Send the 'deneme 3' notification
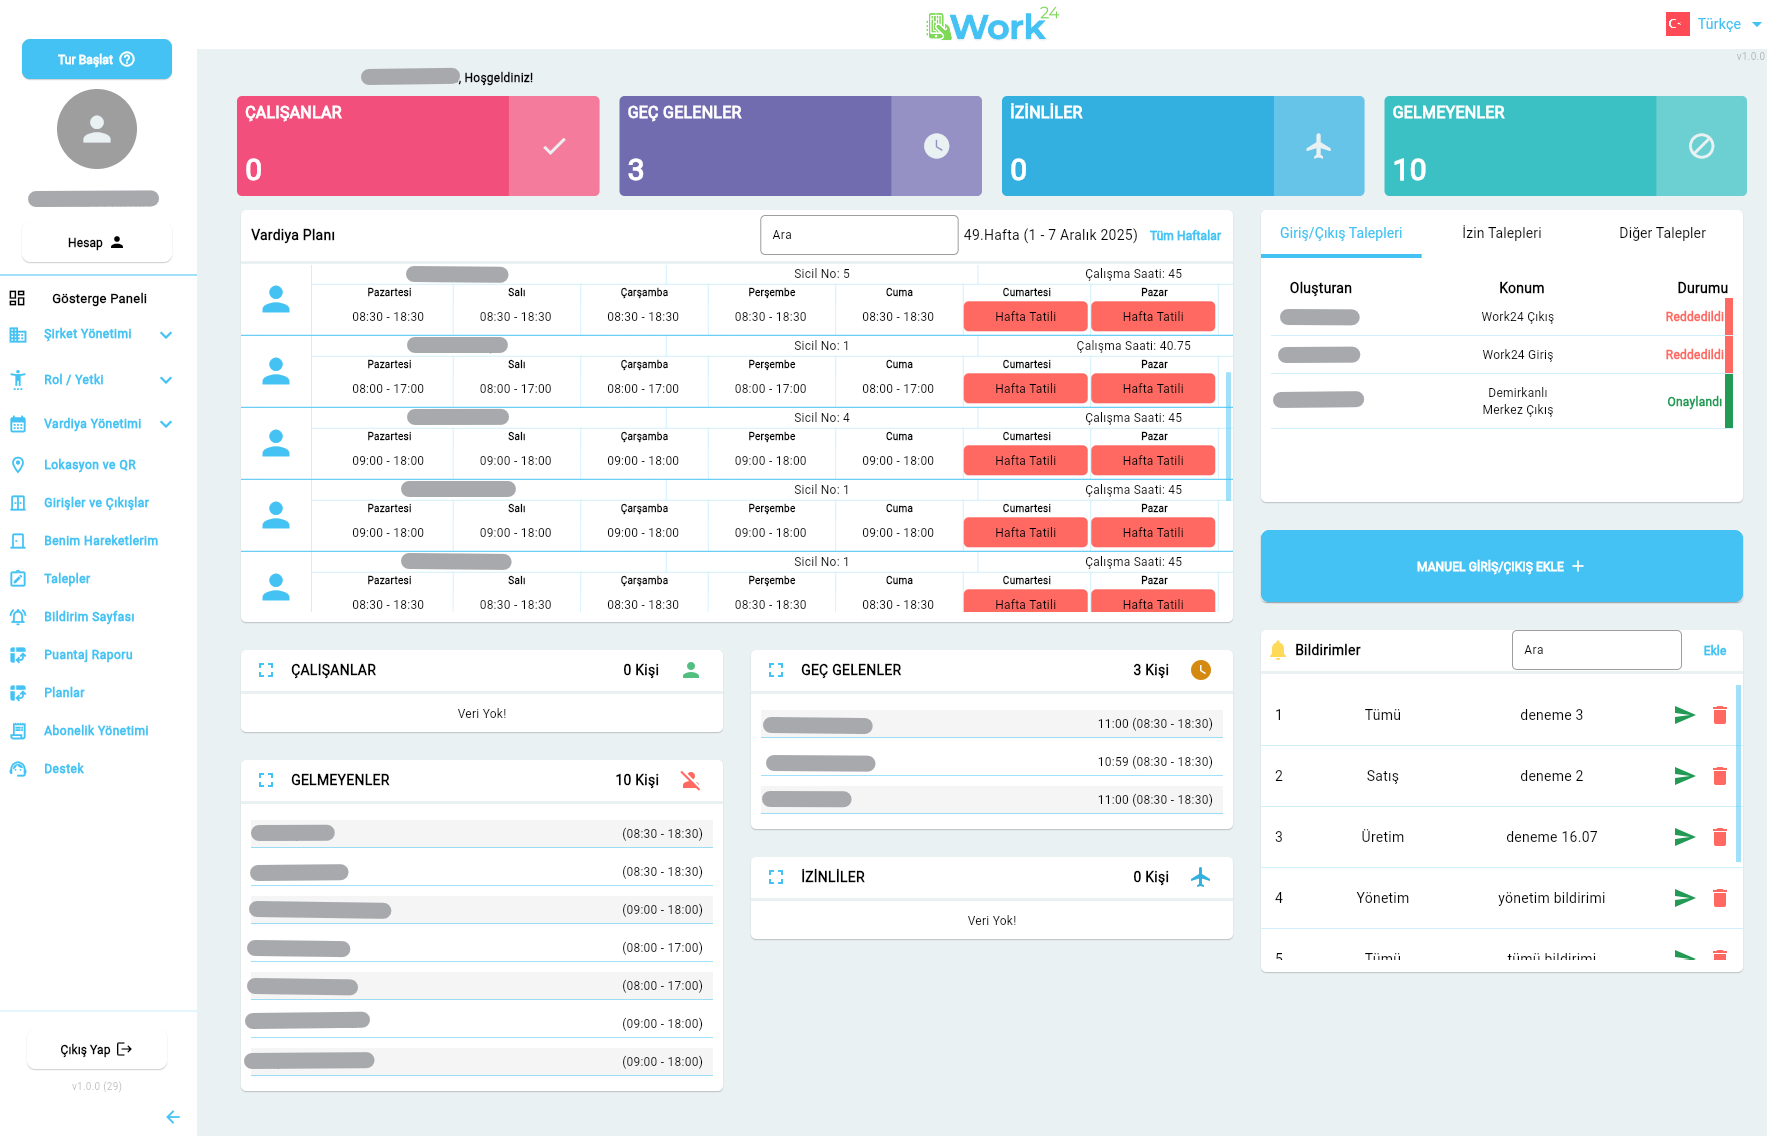 click(1684, 715)
